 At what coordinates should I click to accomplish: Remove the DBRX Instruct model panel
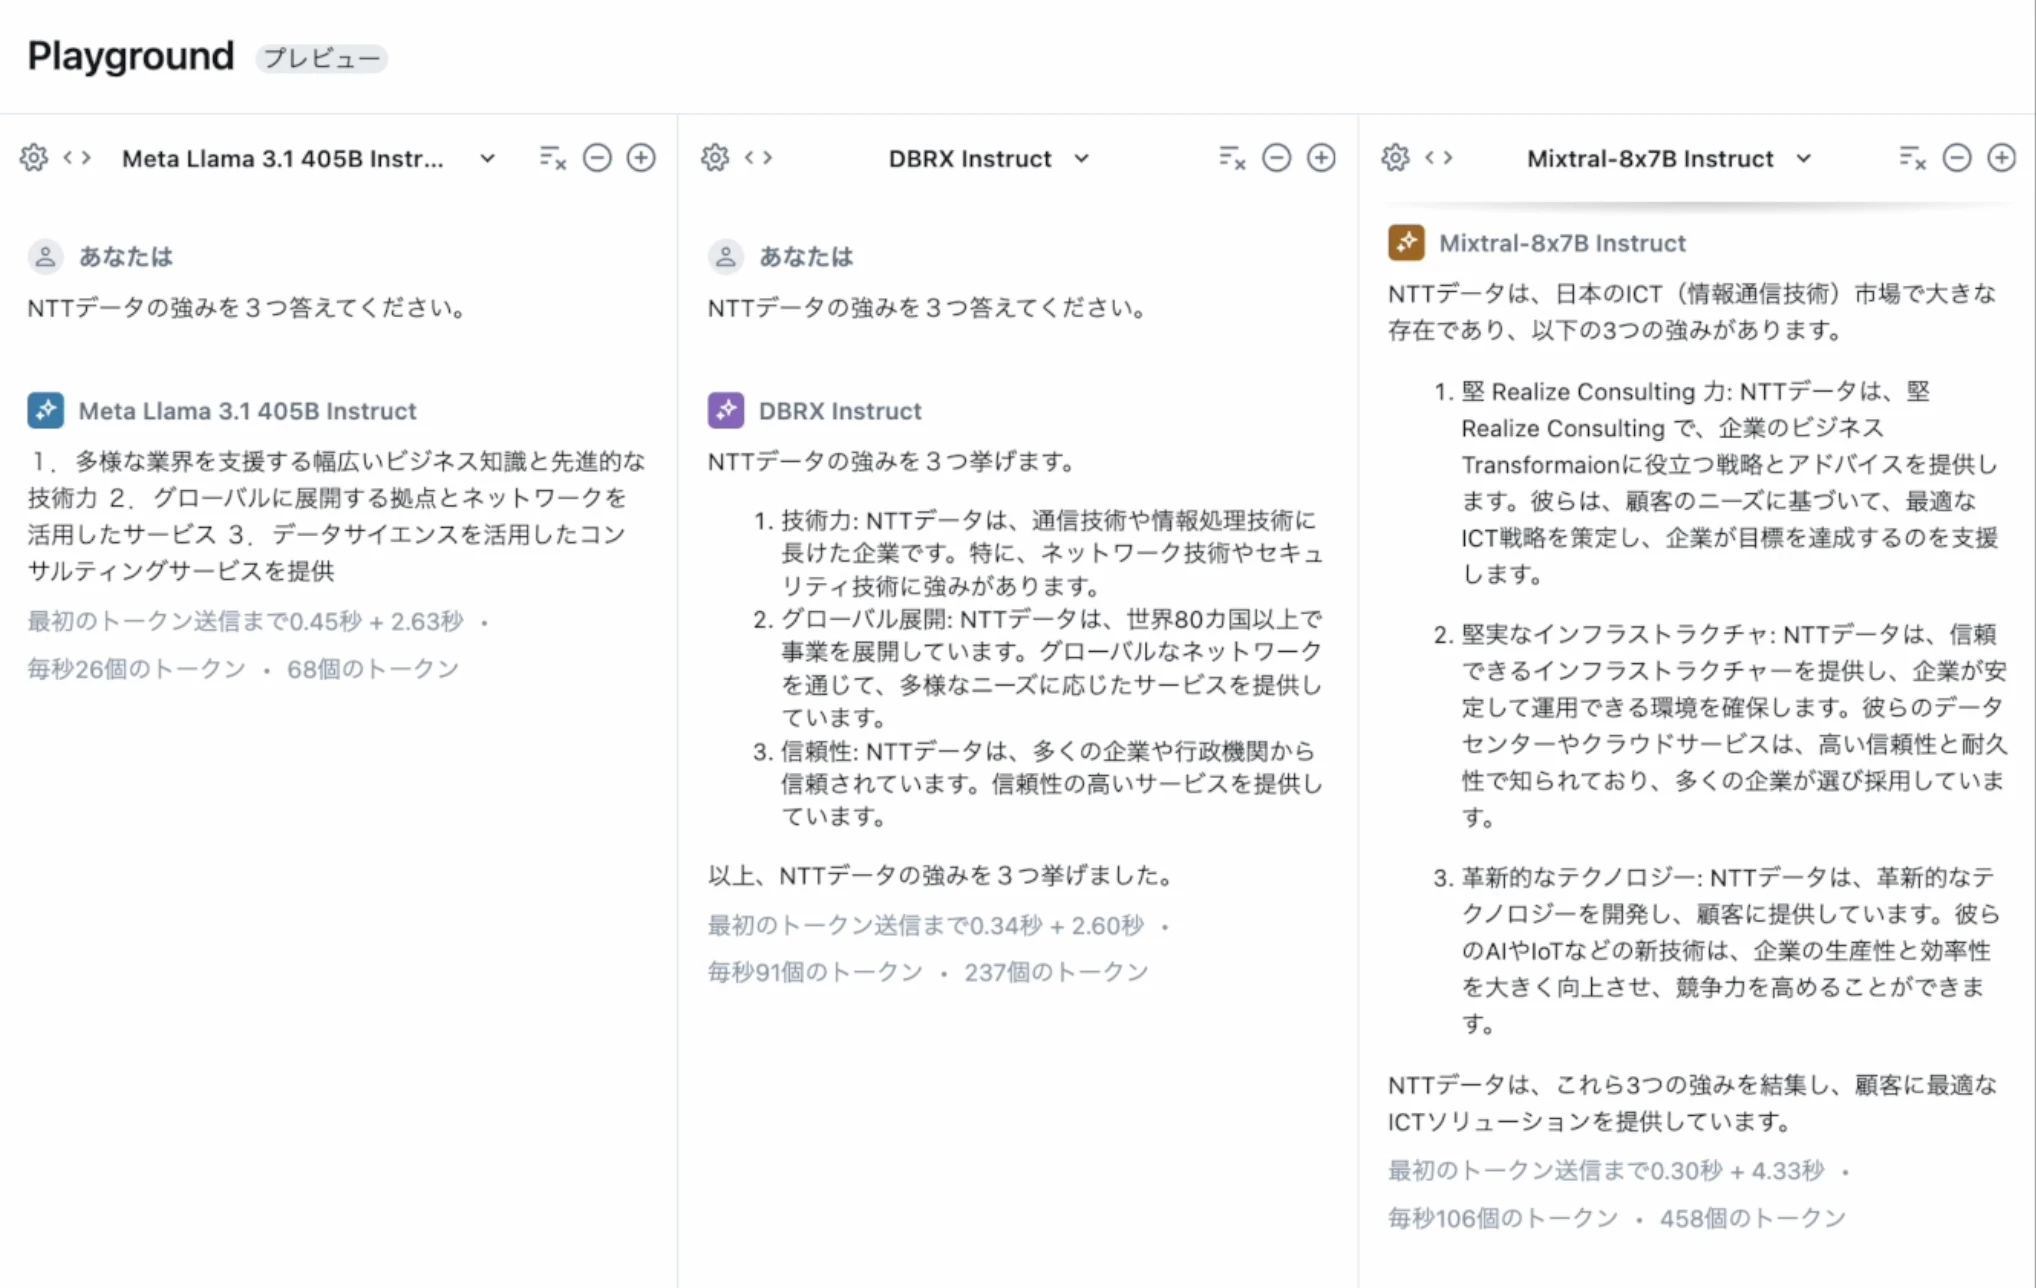(1277, 158)
